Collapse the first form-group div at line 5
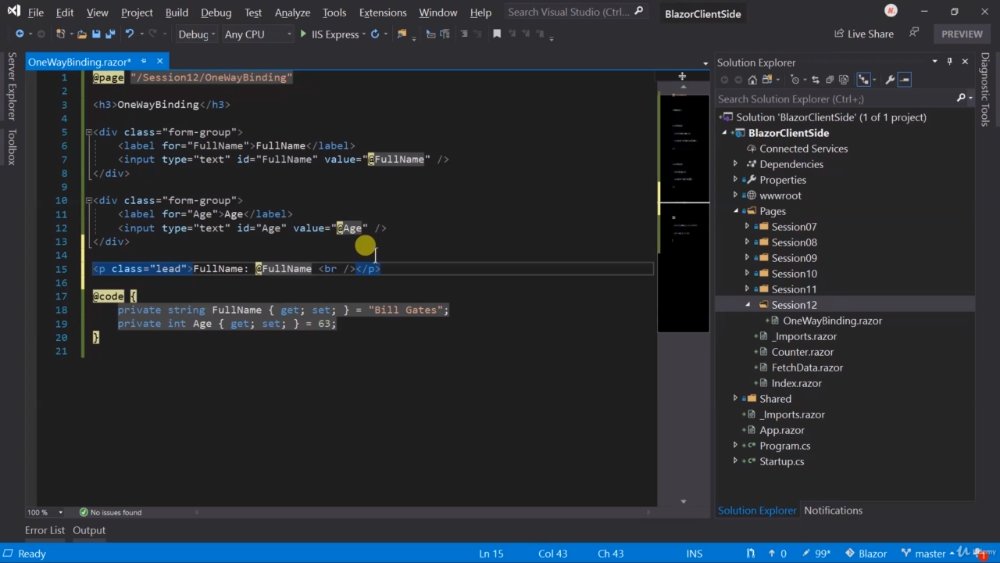The width and height of the screenshot is (1000, 563). [x=89, y=132]
